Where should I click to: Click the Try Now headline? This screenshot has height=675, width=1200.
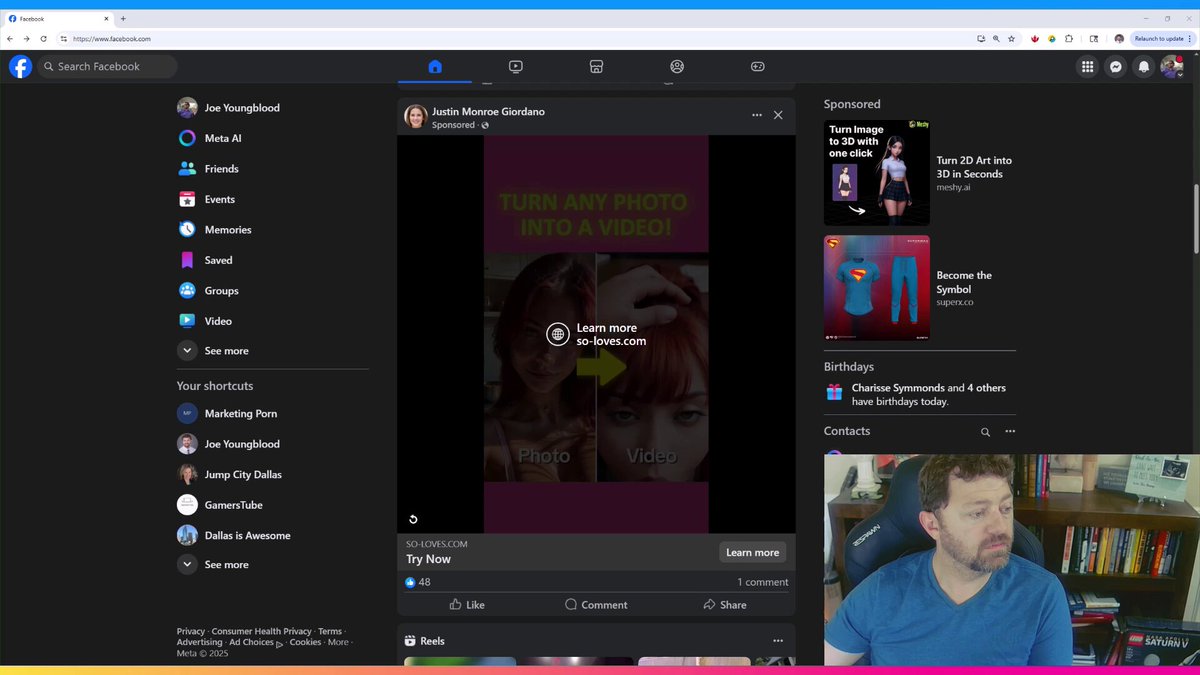tap(428, 559)
